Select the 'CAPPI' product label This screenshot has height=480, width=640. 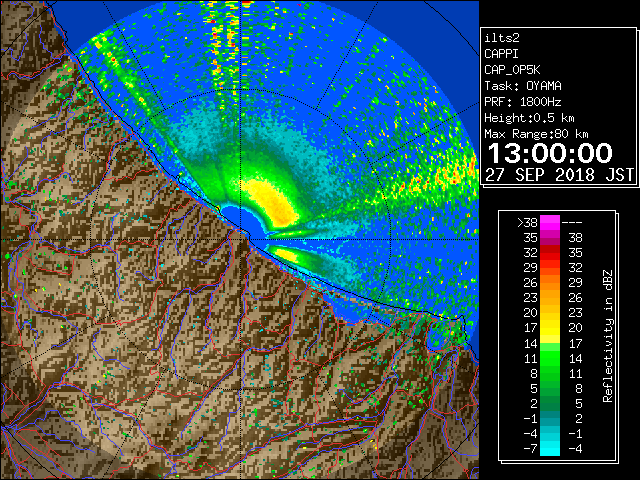point(501,54)
